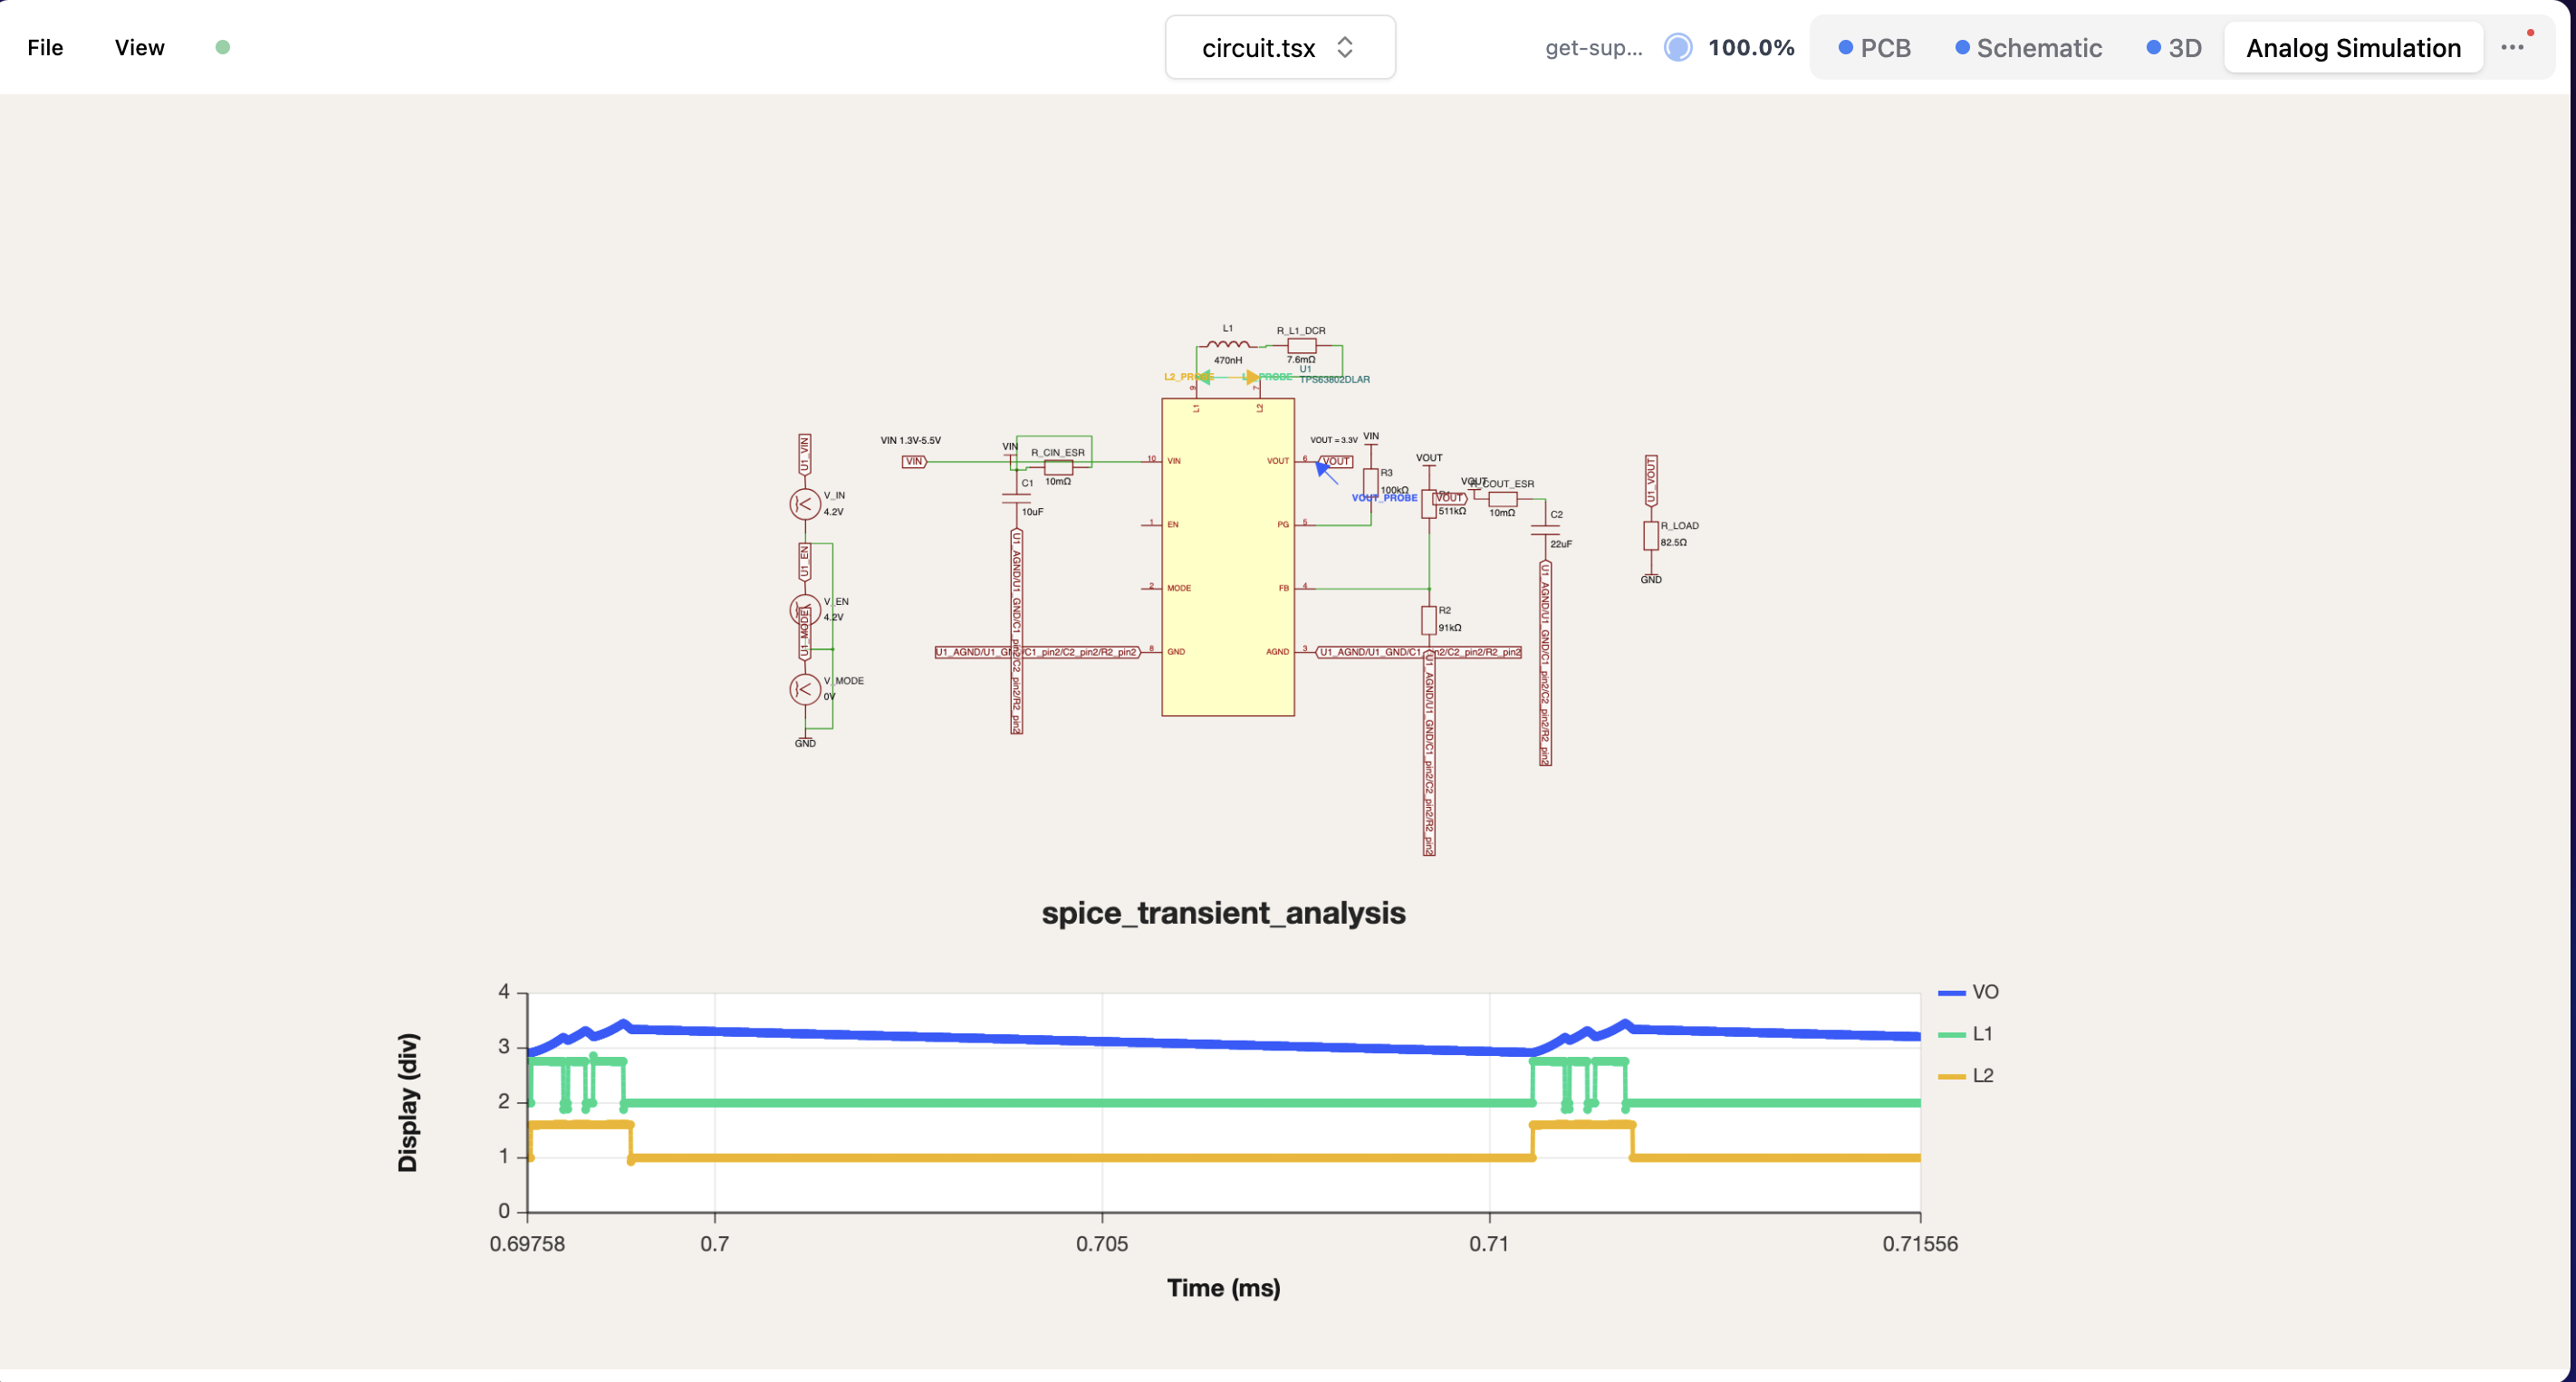Switch to the 3D view tab
2576x1382 pixels.
2174,47
